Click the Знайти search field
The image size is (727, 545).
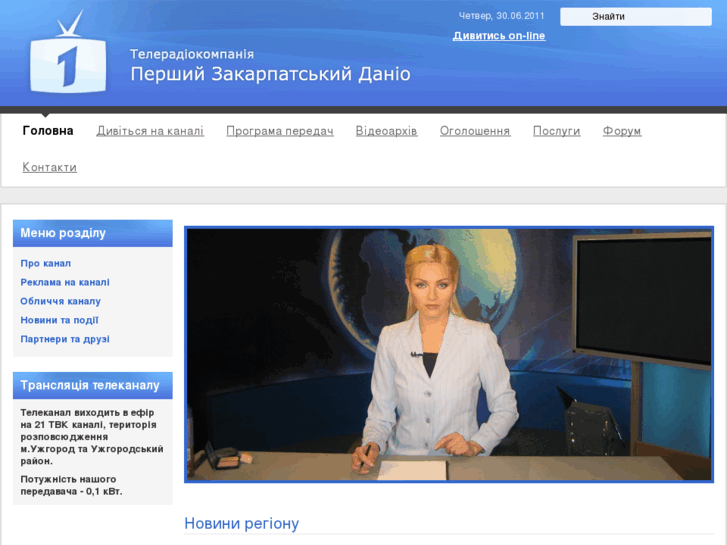coord(636,17)
